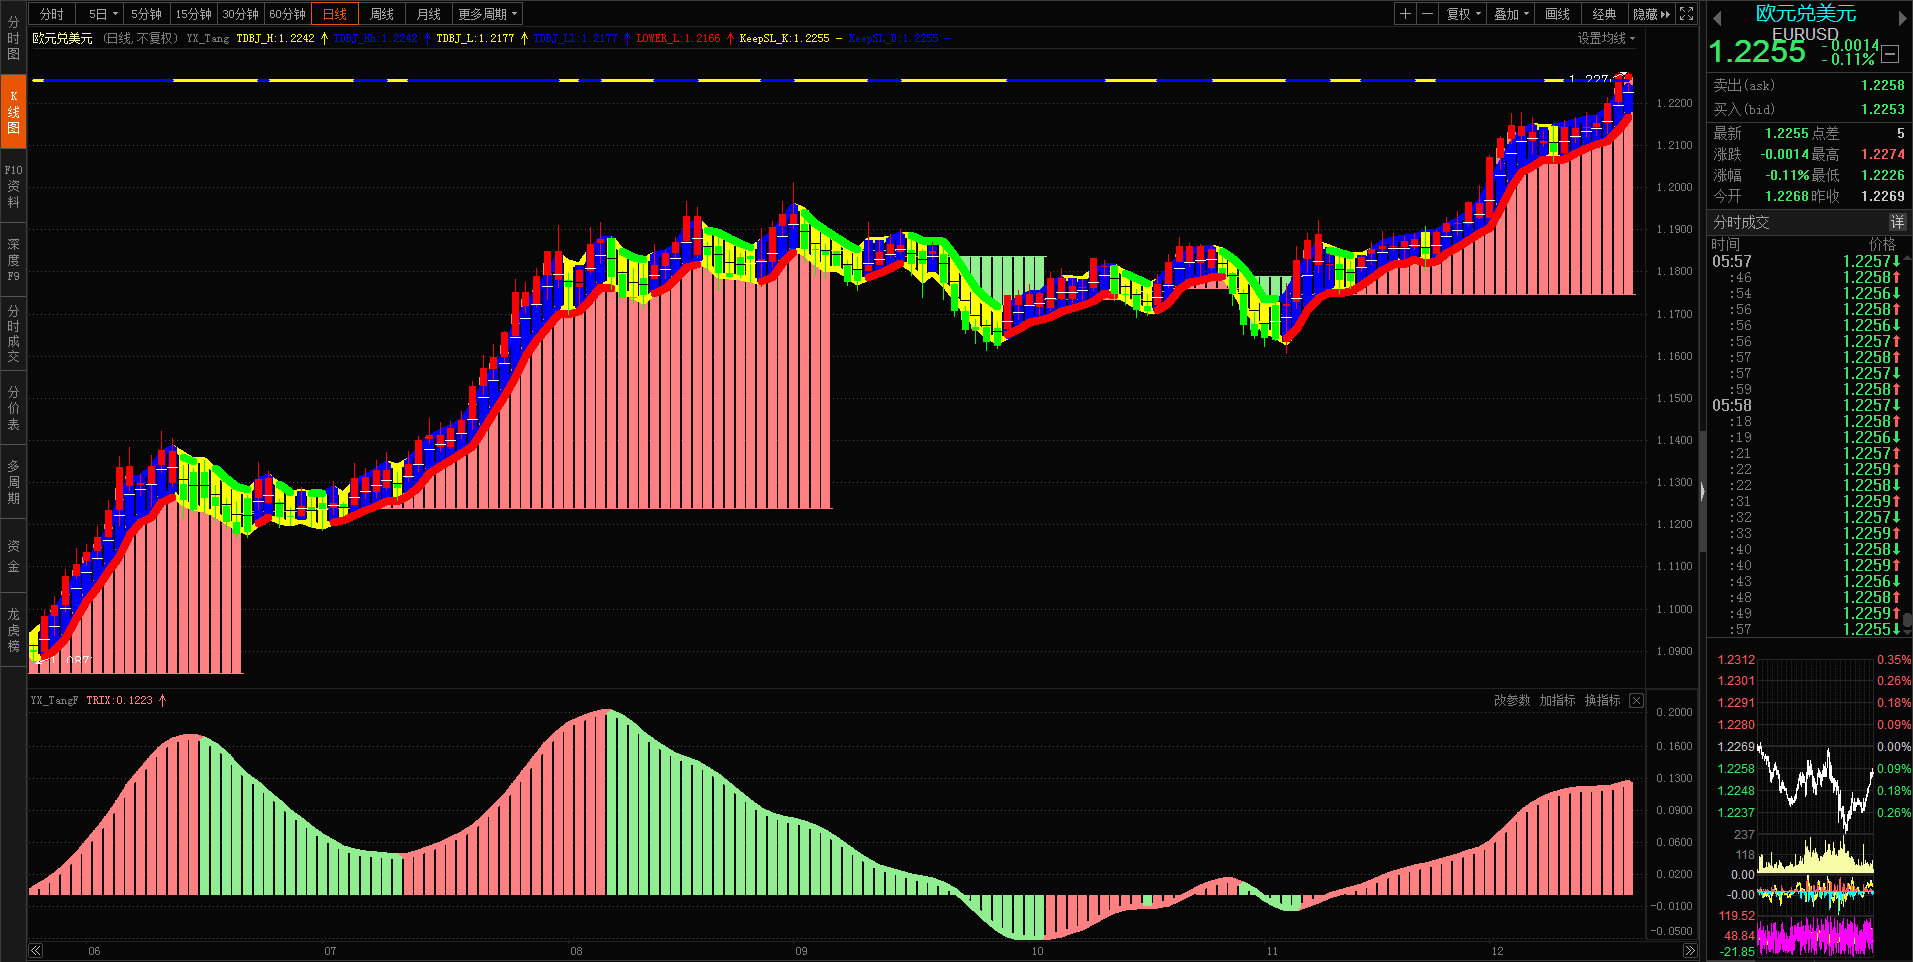The image size is (1913, 962).
Task: Open 更多周期 period dropdown
Action: (x=487, y=14)
